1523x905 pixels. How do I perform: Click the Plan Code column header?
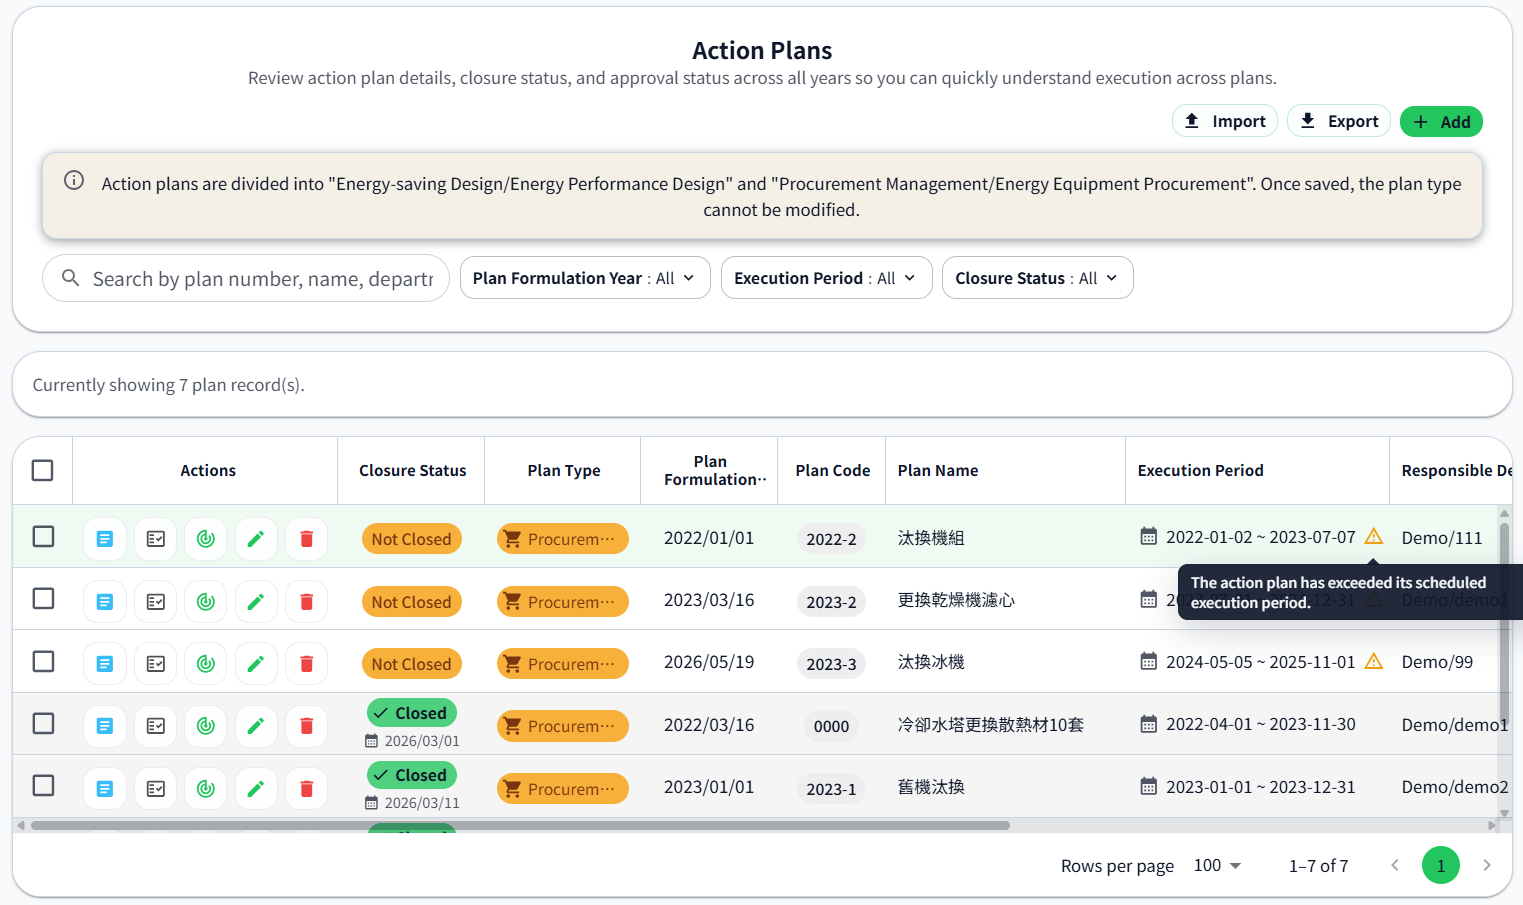(x=833, y=470)
